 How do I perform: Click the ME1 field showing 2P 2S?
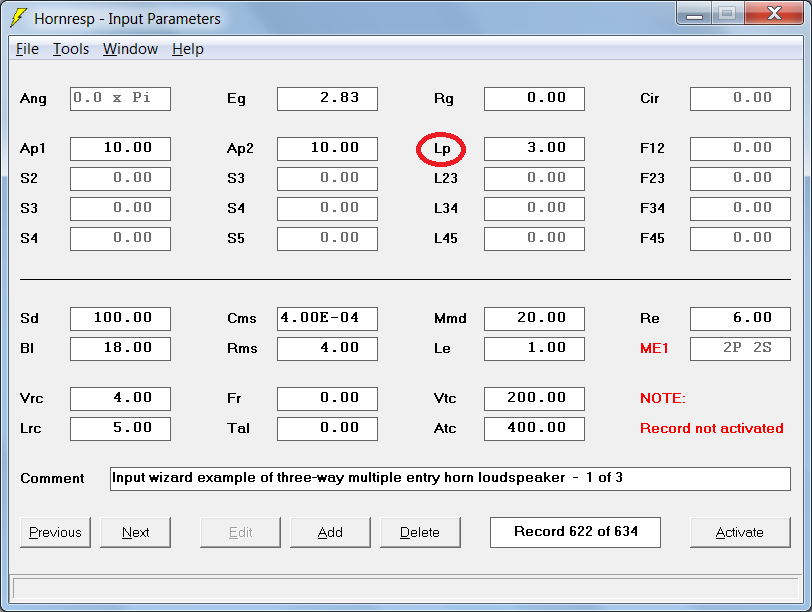[741, 348]
